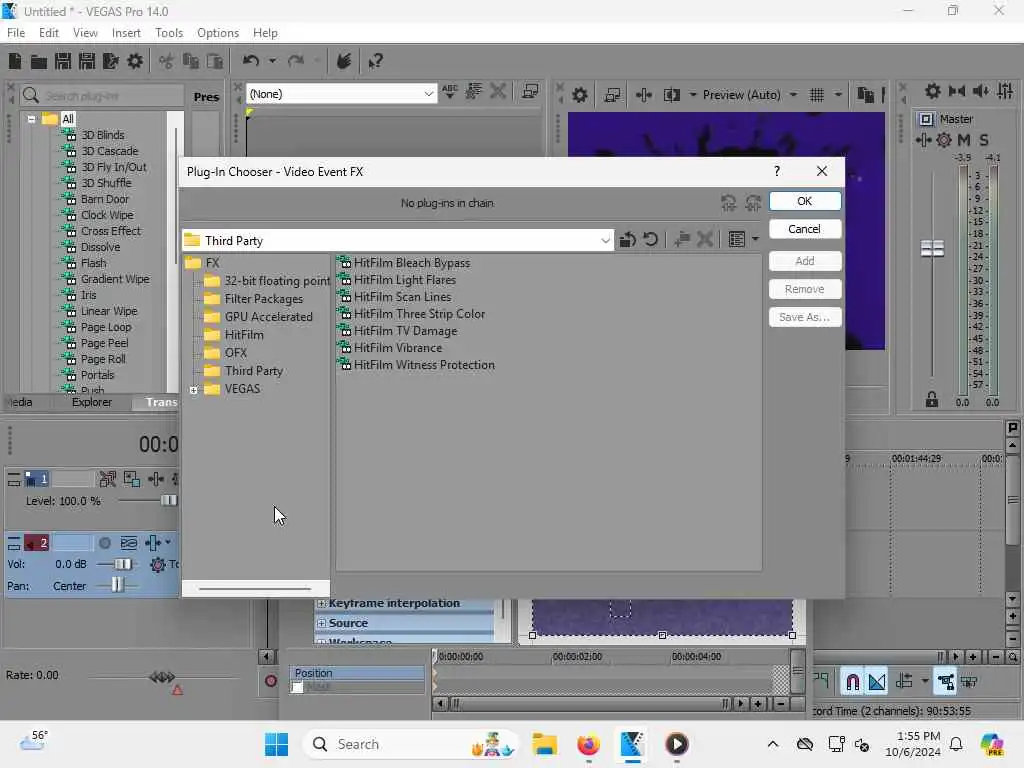Open the Third Party folder dropdown
This screenshot has height=768, width=1024.
(x=605, y=241)
